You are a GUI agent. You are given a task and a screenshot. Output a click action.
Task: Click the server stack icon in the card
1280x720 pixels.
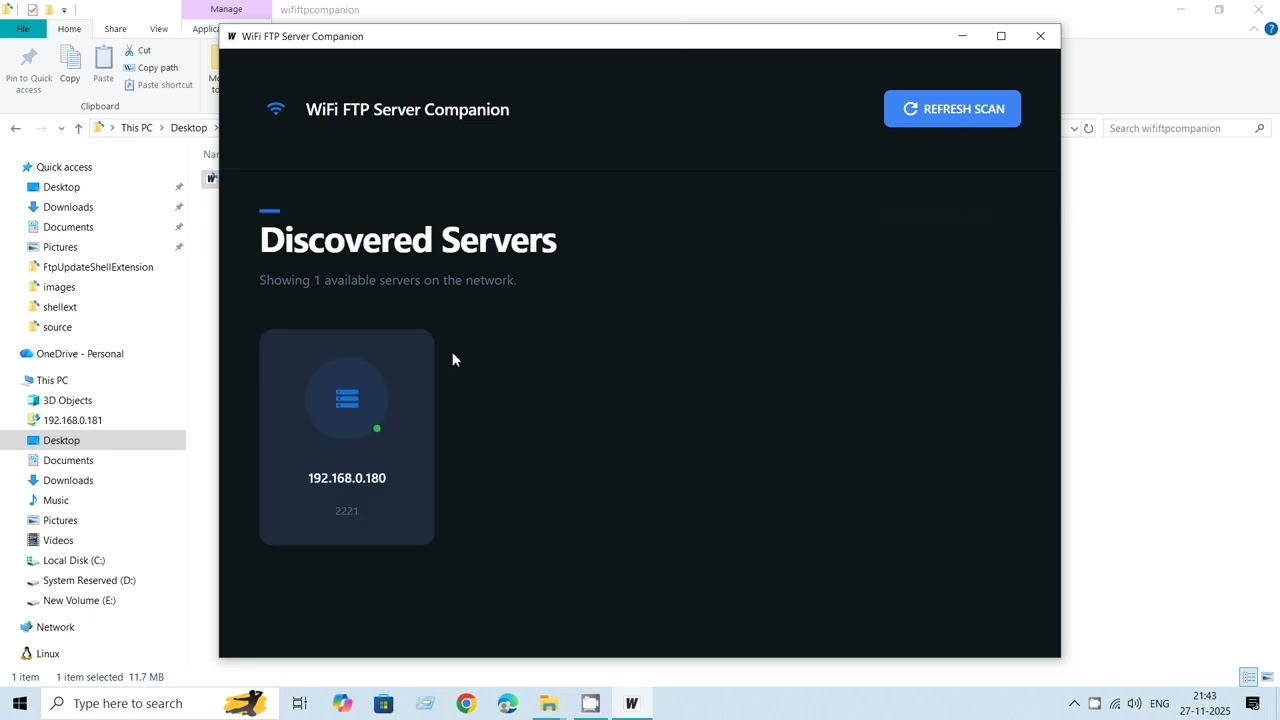coord(347,399)
